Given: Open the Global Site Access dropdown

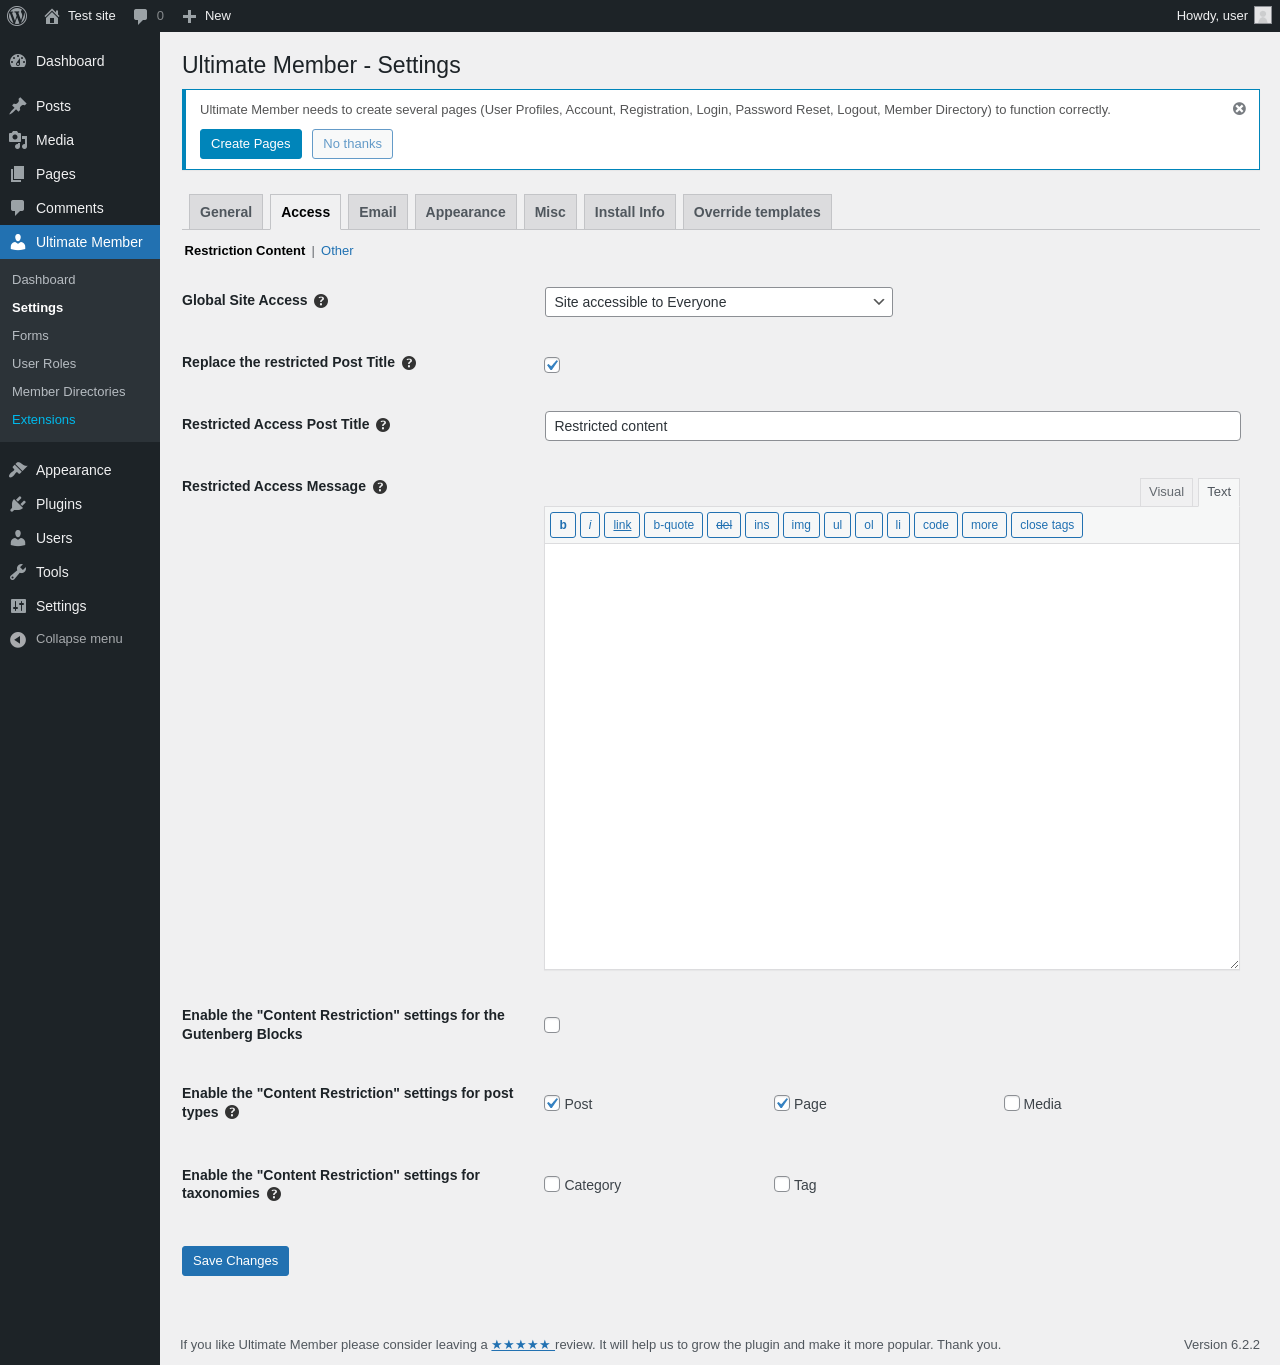Looking at the screenshot, I should coord(719,302).
